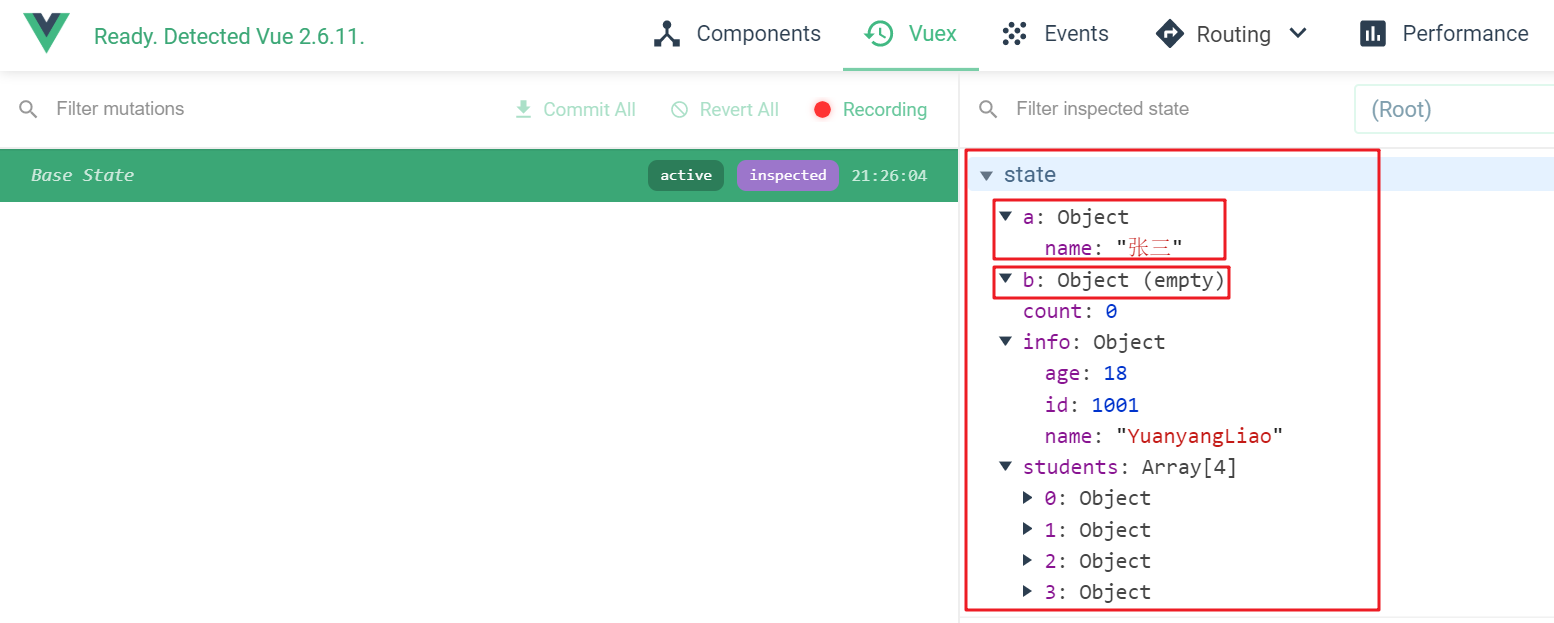
Task: Select the Base State mutation entry
Action: (x=300, y=175)
